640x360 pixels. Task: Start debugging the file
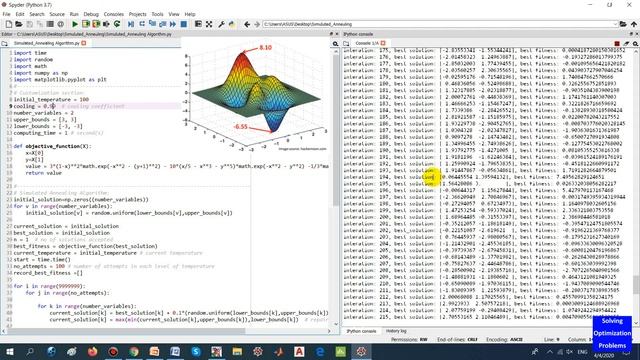coord(131,24)
